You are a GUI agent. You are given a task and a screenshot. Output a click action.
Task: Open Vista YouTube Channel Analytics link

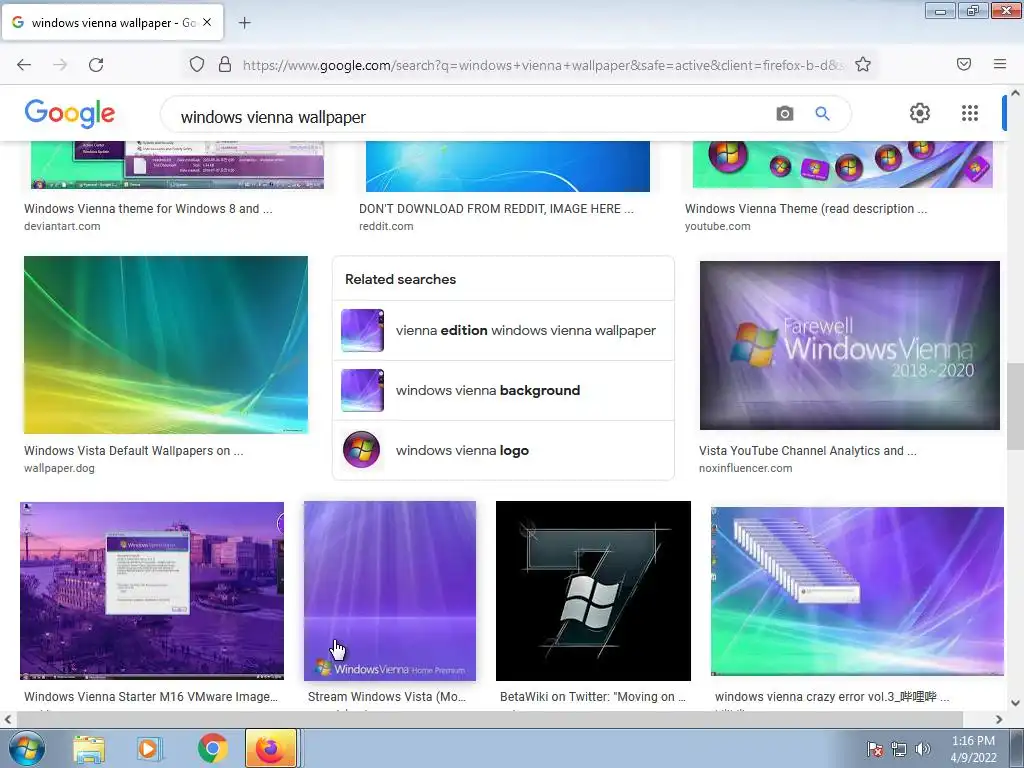point(808,451)
